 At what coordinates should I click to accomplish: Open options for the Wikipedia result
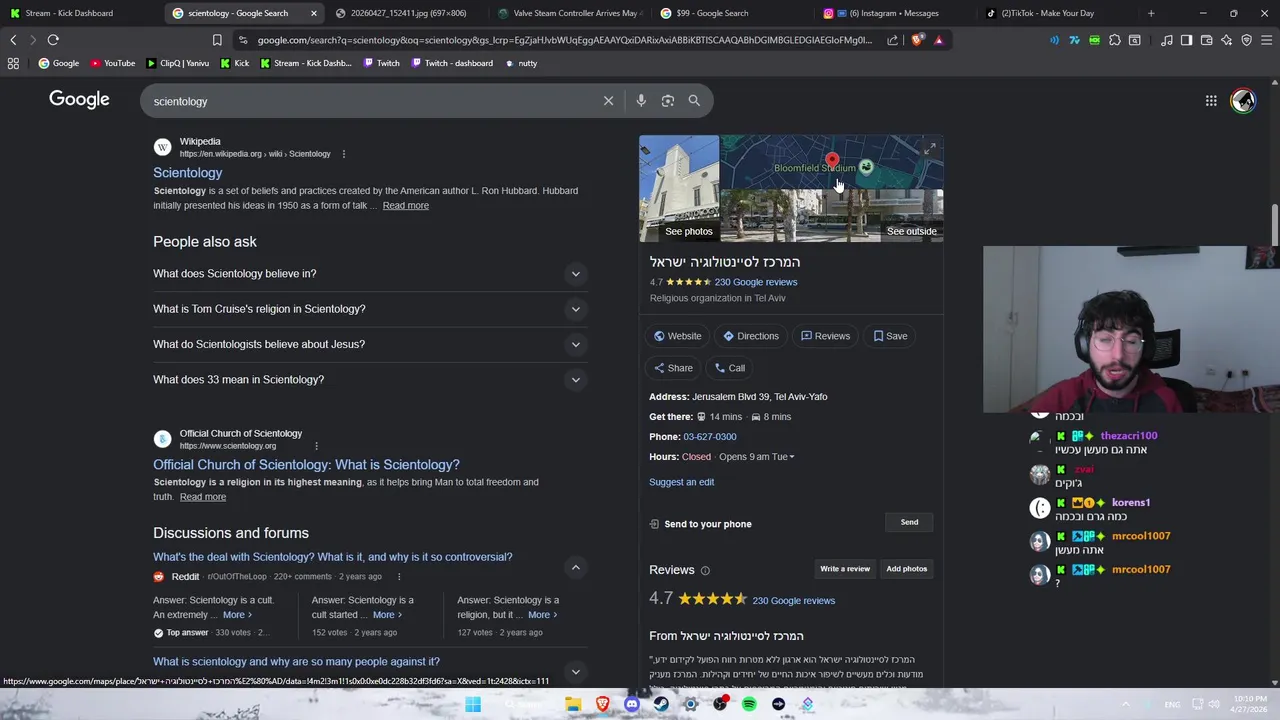tap(343, 154)
